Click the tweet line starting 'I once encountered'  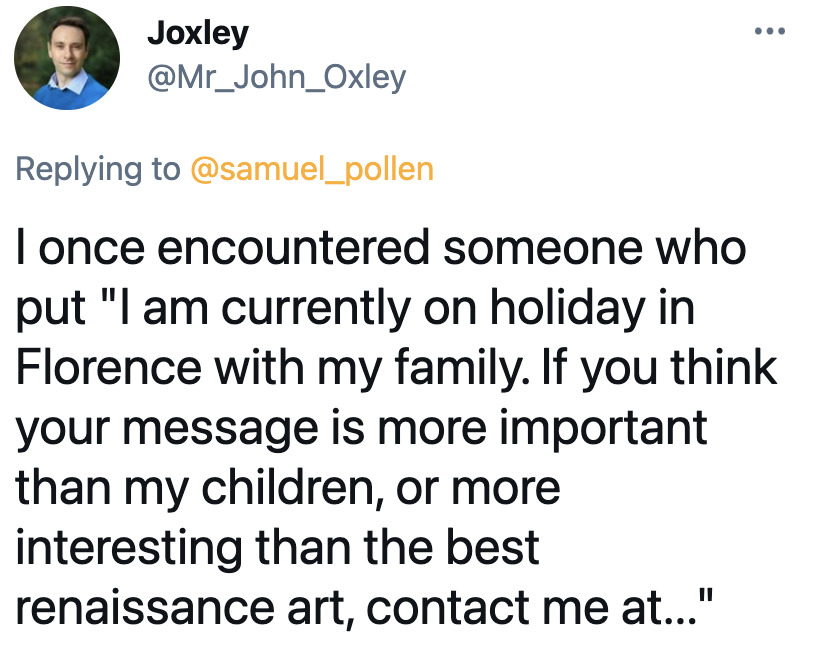[381, 248]
